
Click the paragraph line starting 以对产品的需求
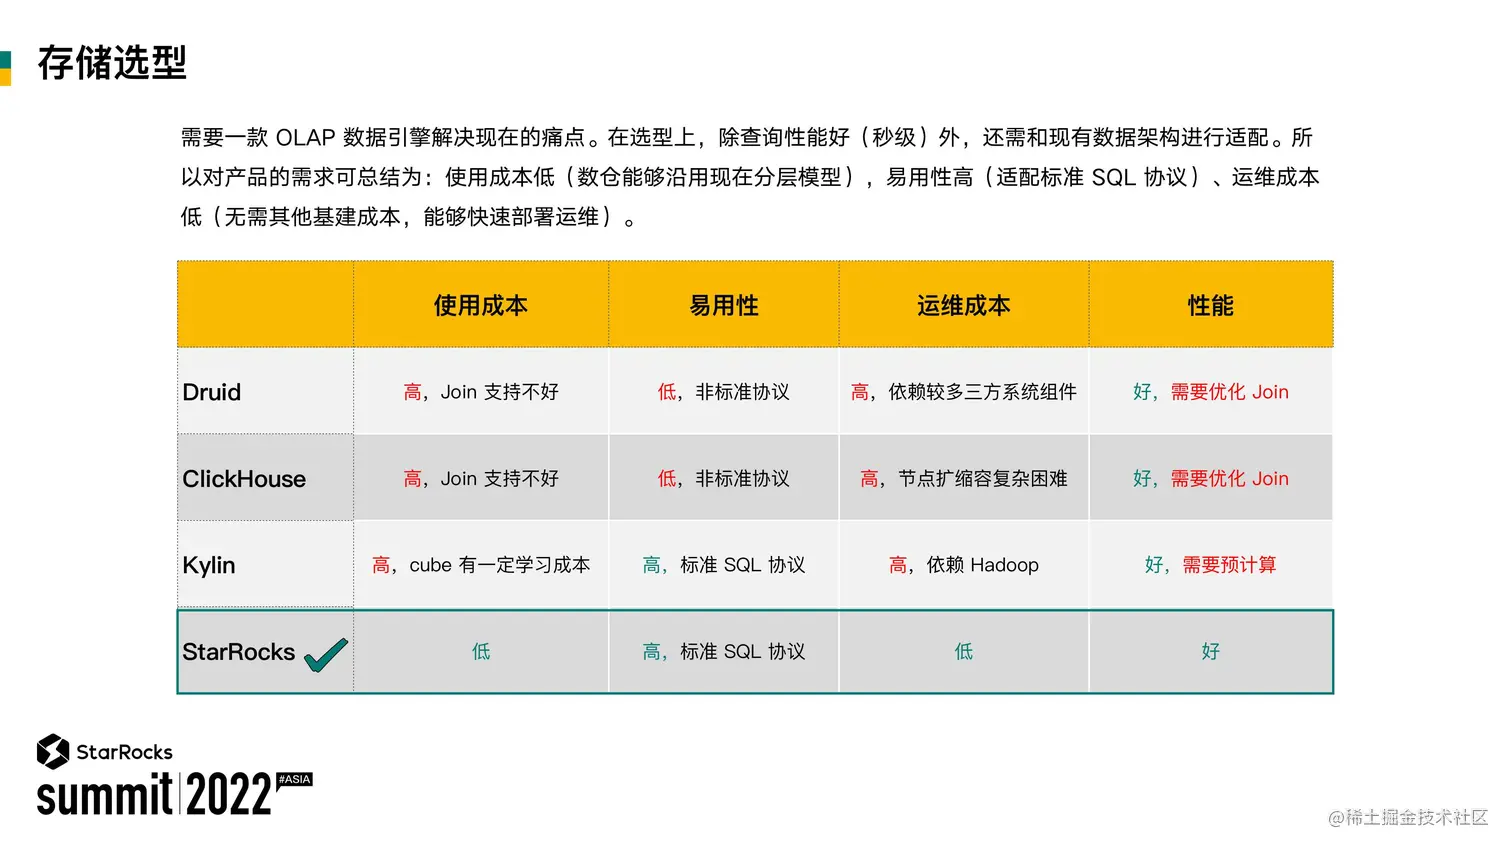(x=750, y=177)
